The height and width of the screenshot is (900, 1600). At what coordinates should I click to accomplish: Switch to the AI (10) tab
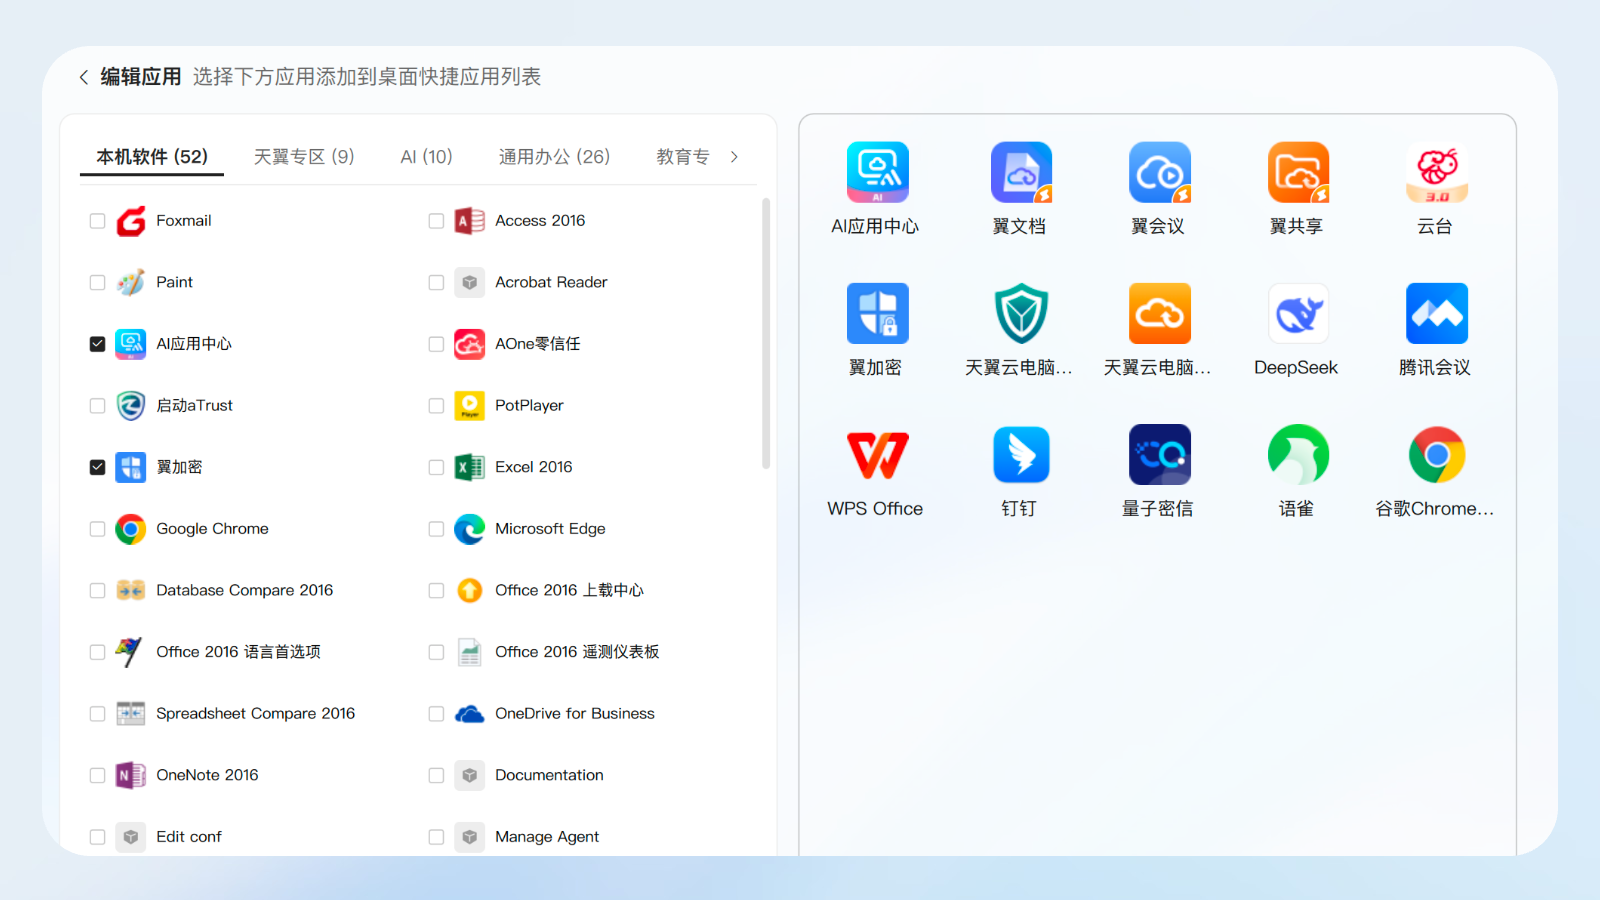[426, 157]
